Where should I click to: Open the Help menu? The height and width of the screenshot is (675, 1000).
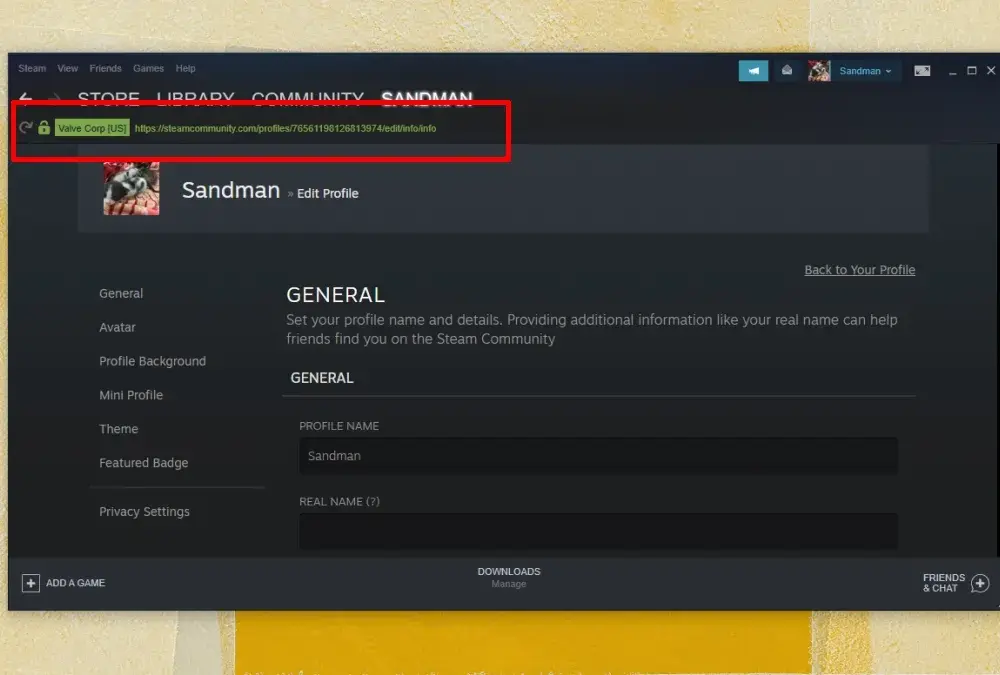tap(186, 68)
